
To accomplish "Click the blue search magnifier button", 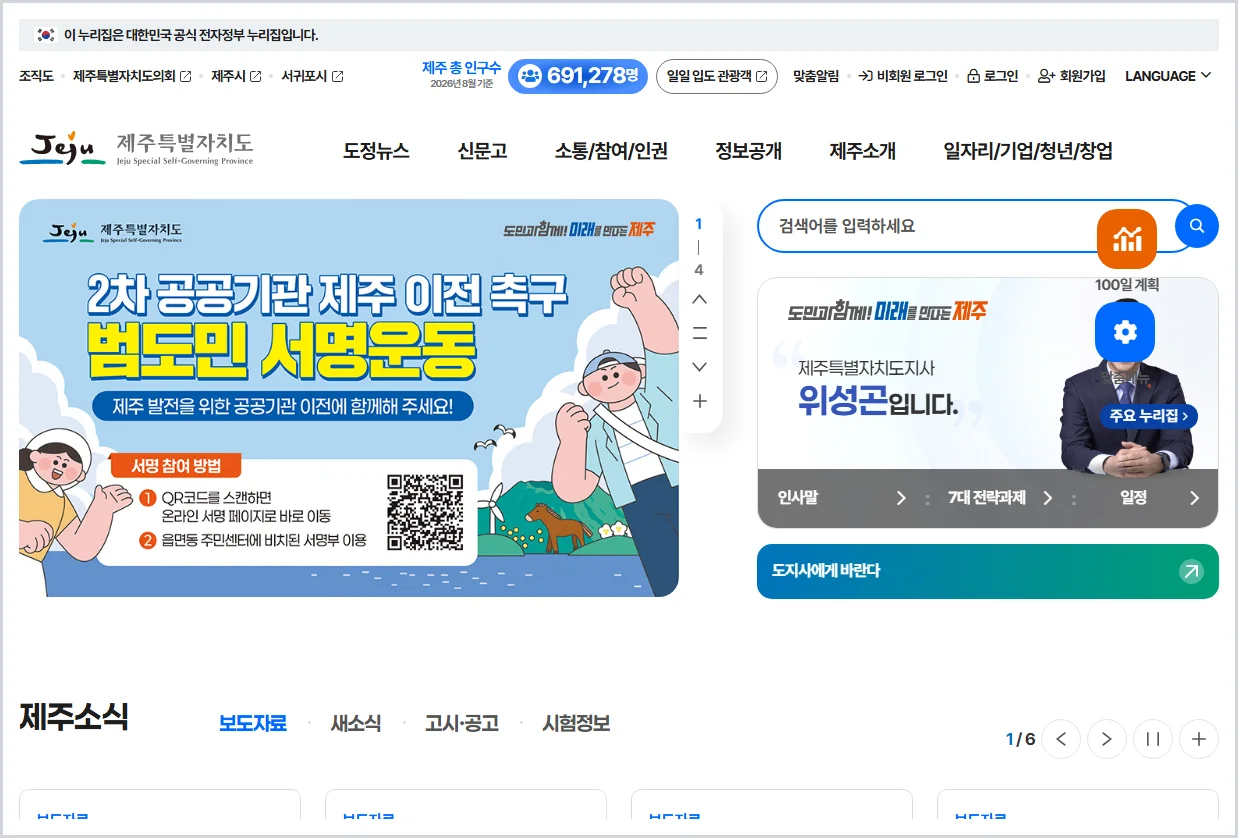I will pos(1197,226).
